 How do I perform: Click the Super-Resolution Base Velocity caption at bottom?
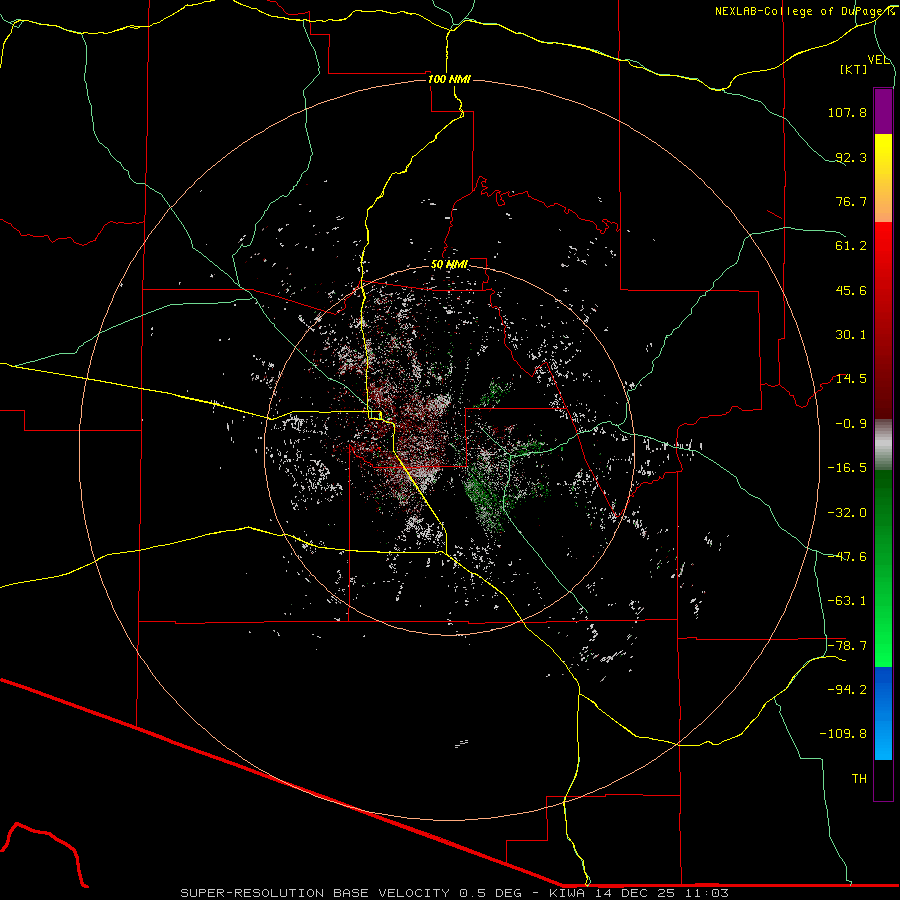(x=455, y=893)
